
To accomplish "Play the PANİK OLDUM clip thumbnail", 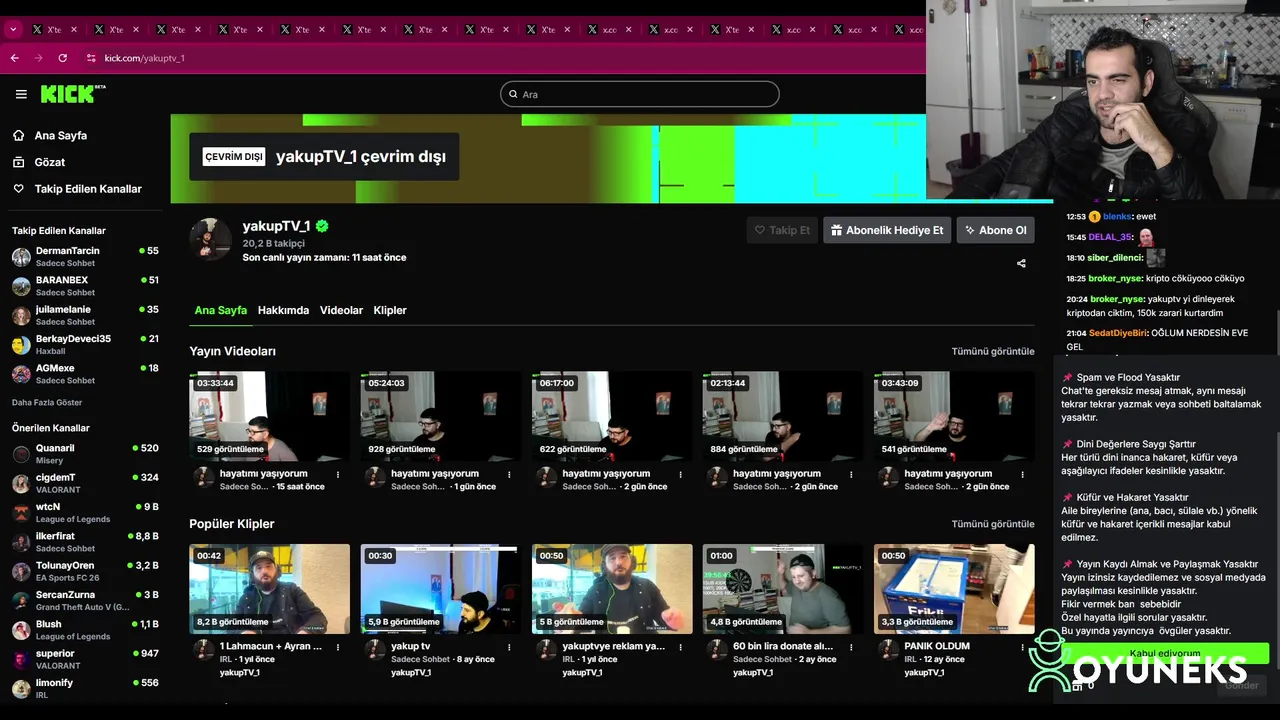I will coord(954,589).
